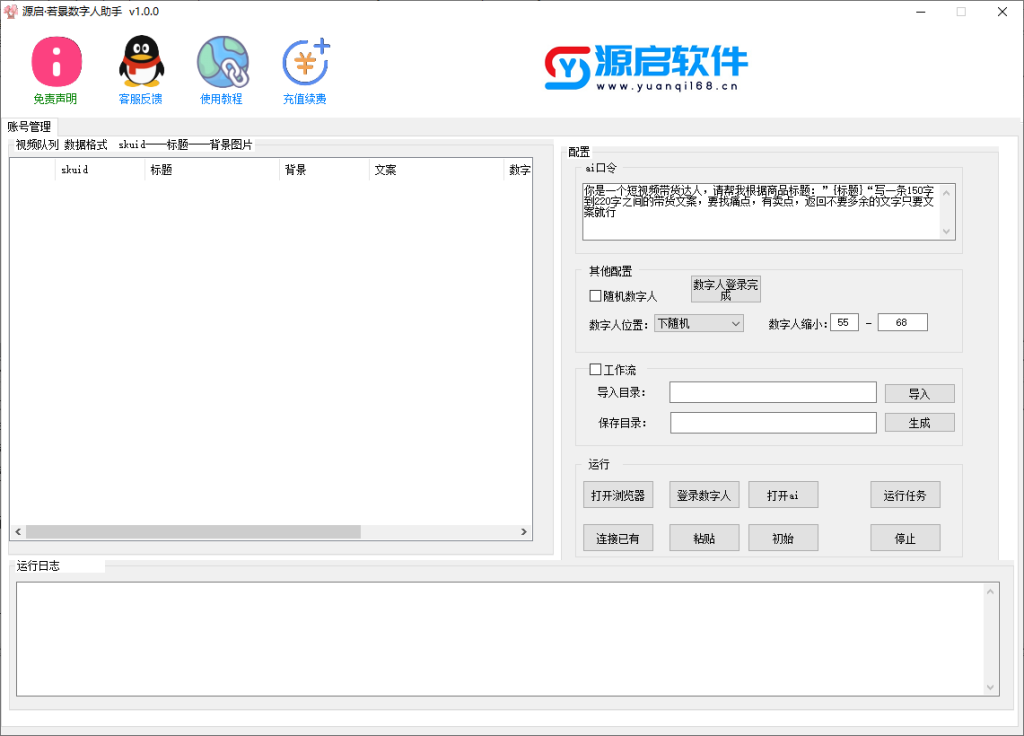Screen dimensions: 1024x736
Task: Click the pink 免责声明 disclaimer icon
Action: pyautogui.click(x=55, y=63)
